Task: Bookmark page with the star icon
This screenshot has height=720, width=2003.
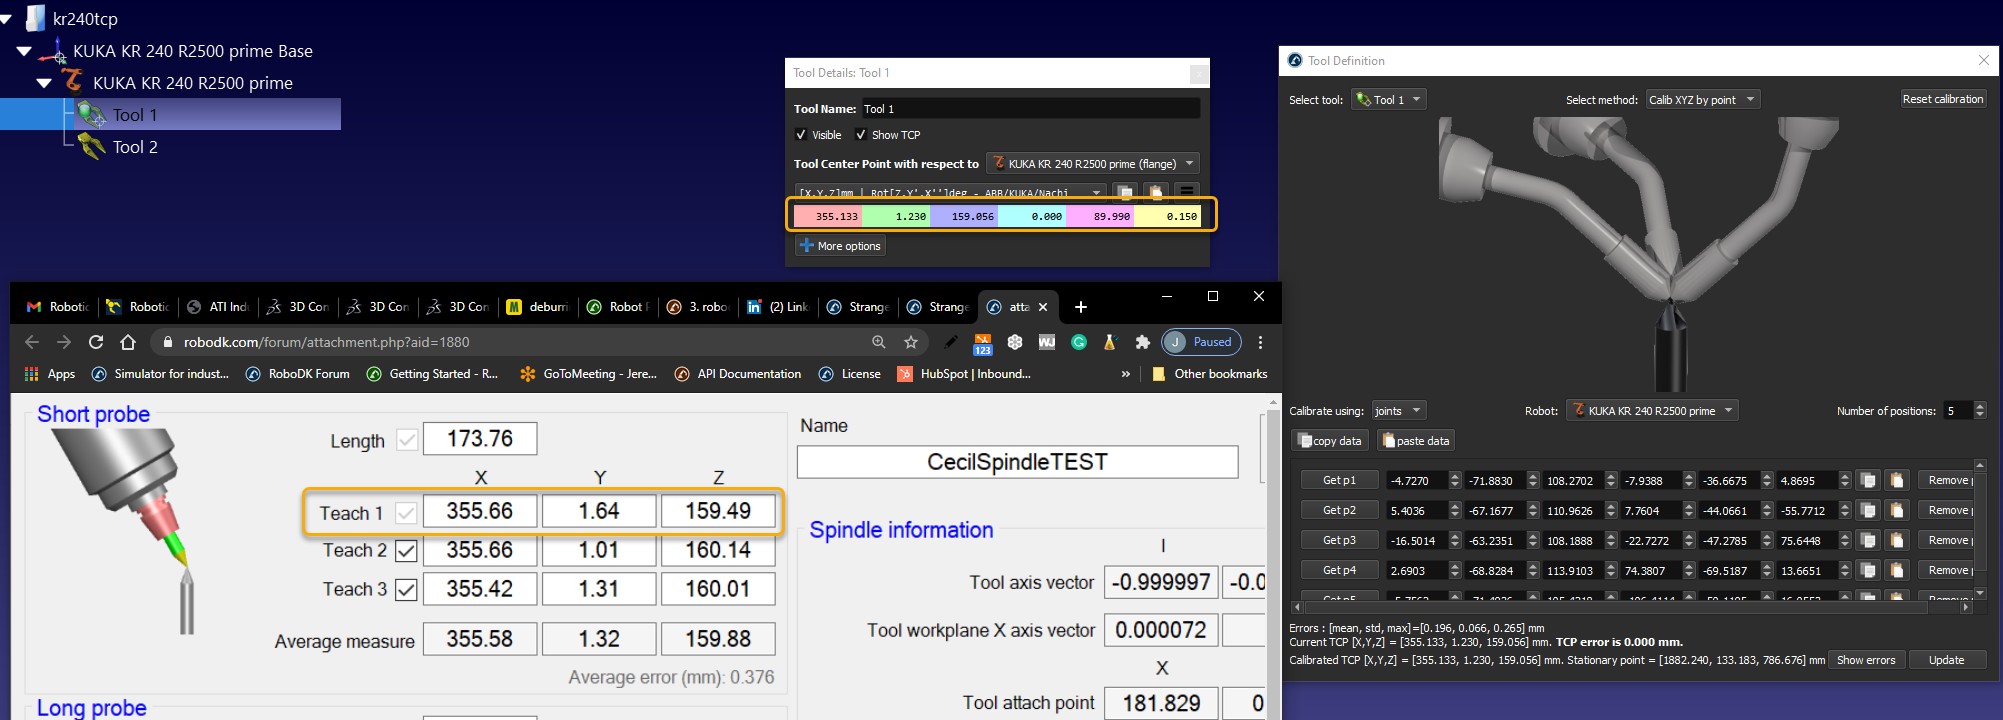Action: 911,342
